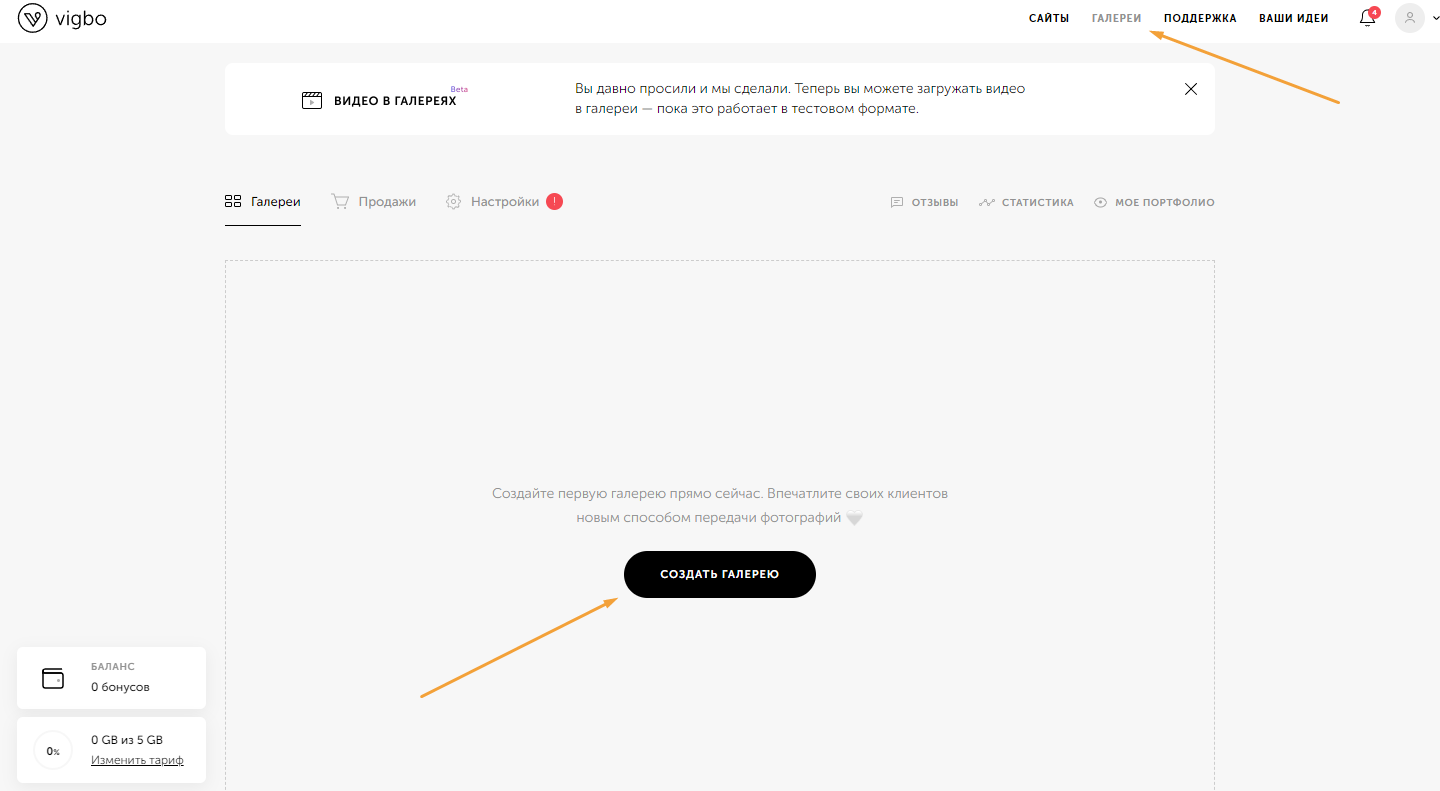Screen dimensions: 1440x791
Task: Open the notifications bell
Action: pyautogui.click(x=1367, y=19)
